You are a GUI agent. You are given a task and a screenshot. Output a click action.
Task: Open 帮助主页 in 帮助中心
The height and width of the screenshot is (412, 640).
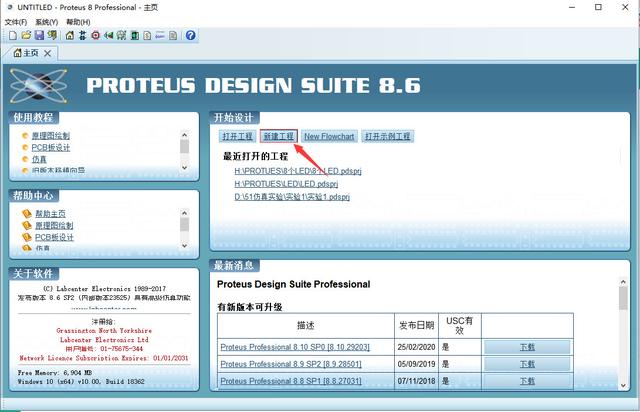point(50,214)
